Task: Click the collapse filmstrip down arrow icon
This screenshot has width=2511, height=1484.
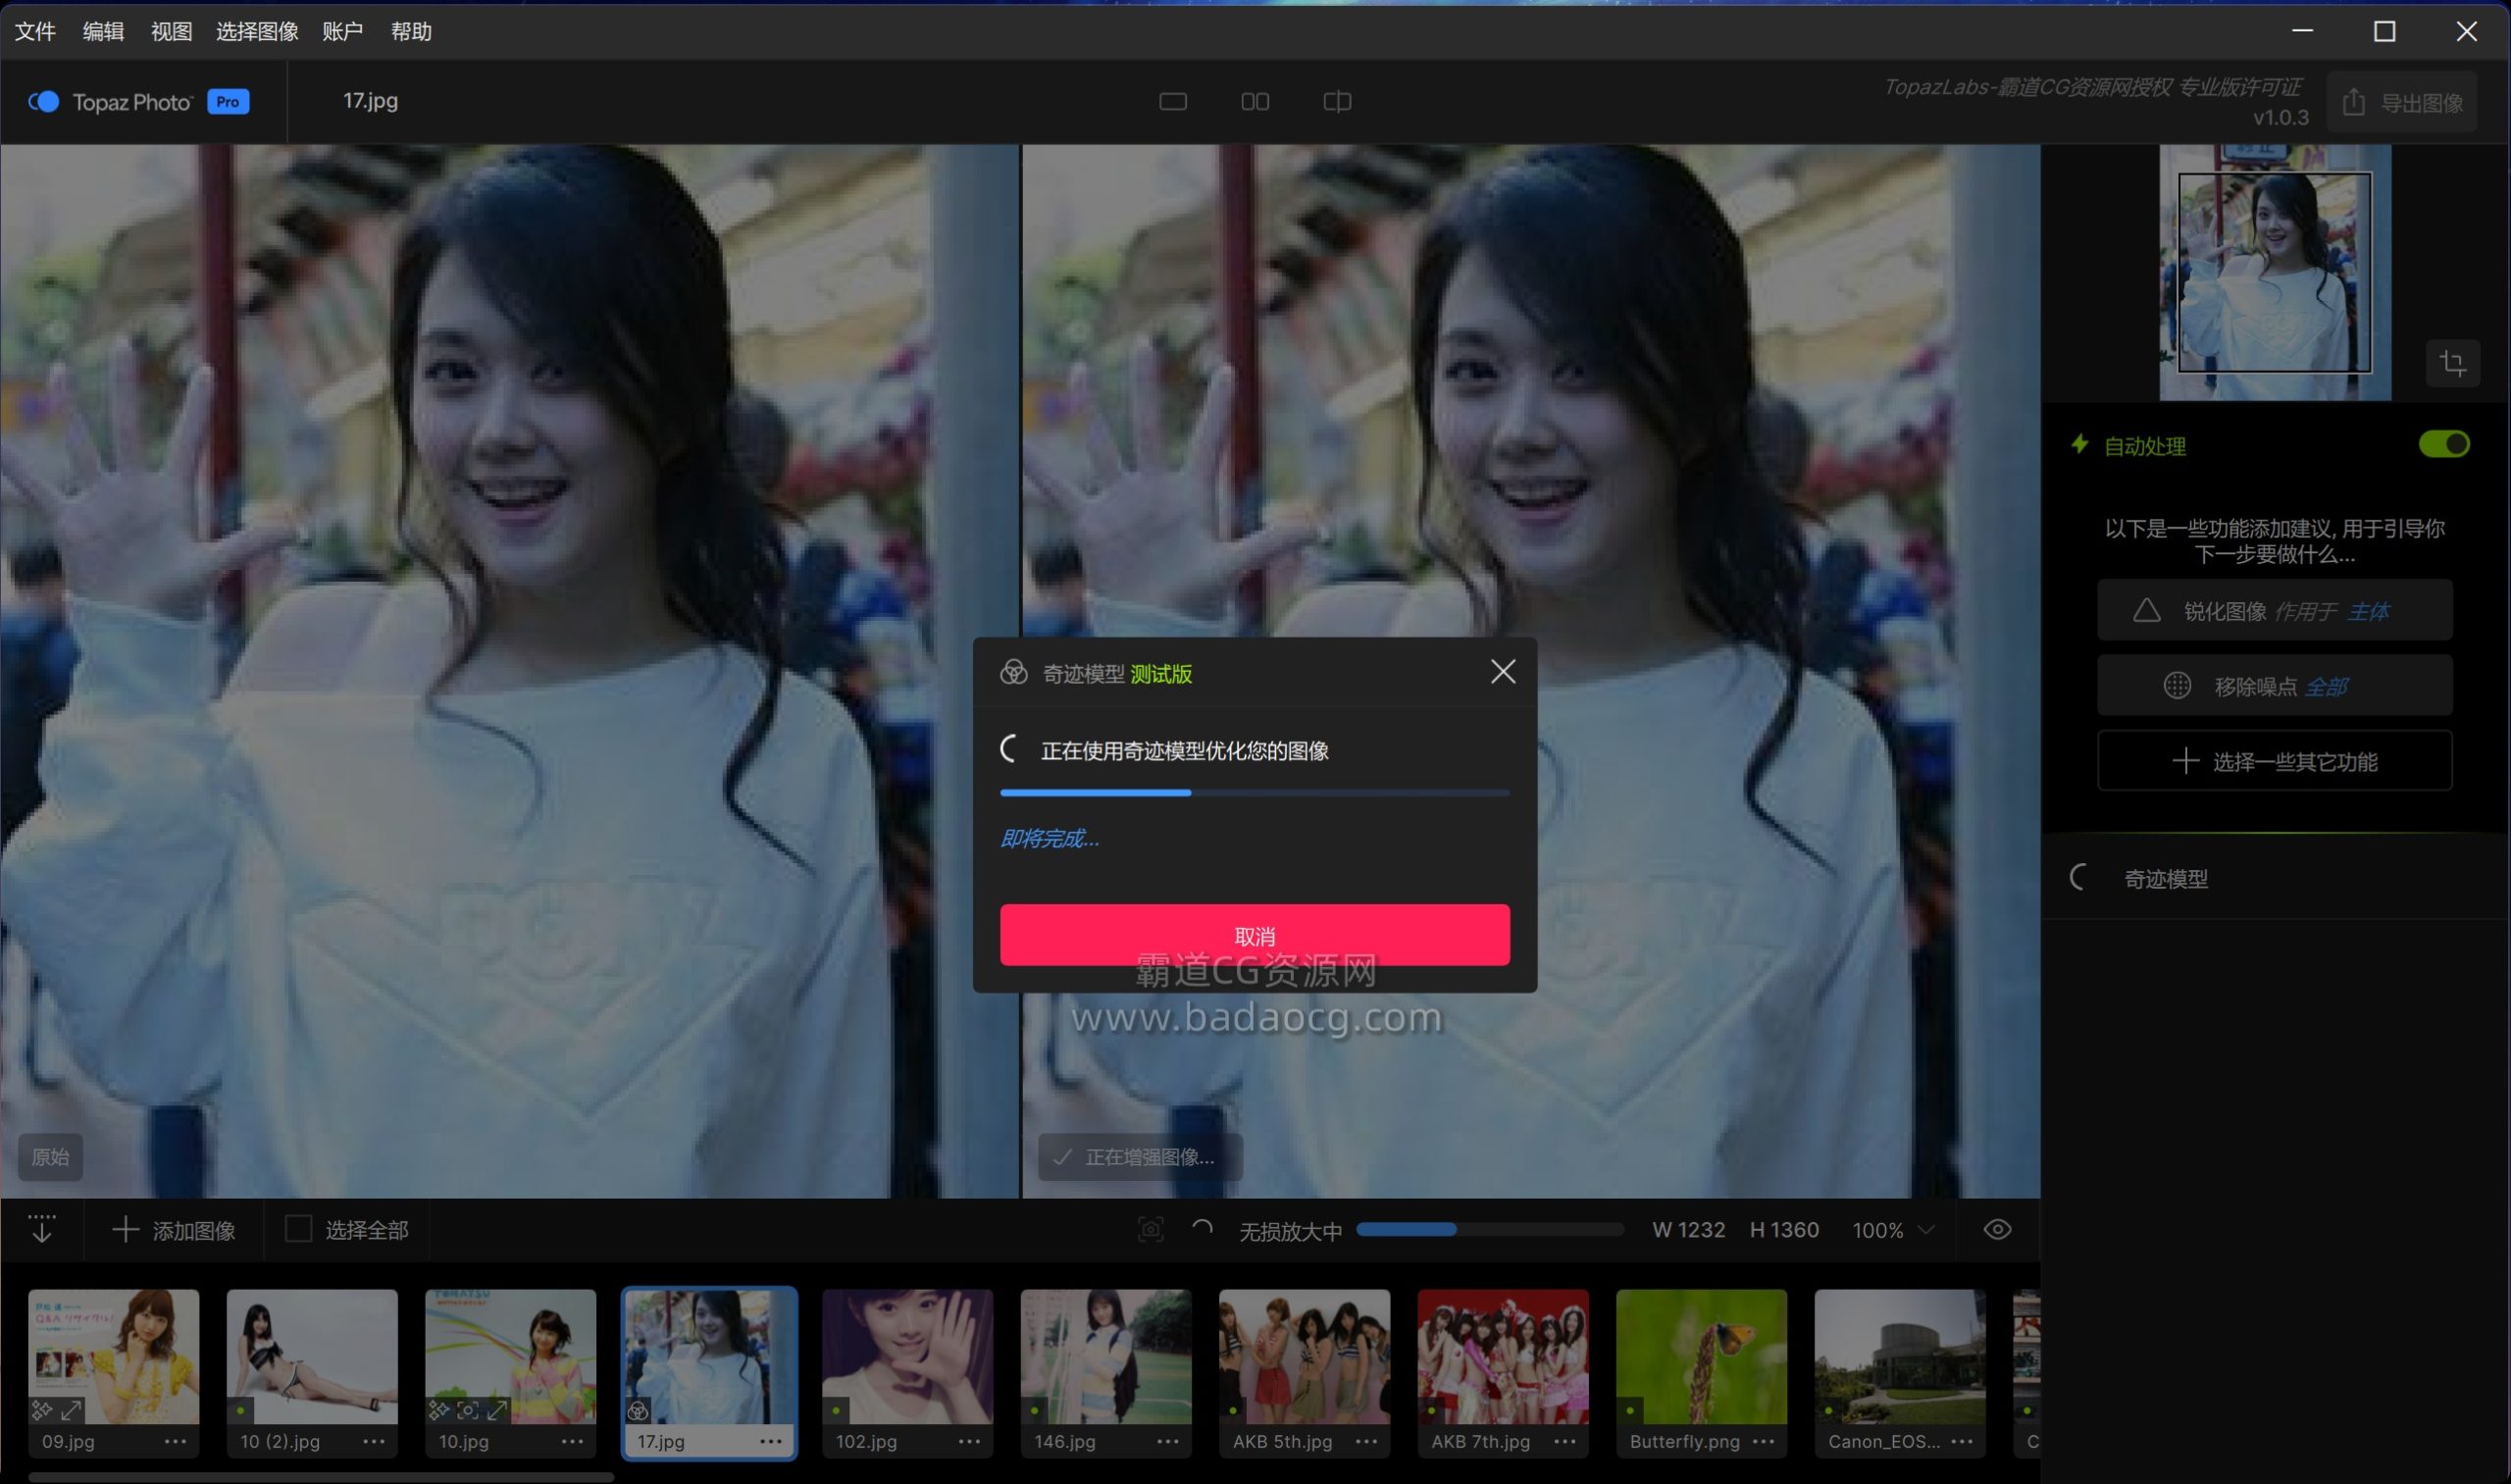Action: coord(42,1229)
